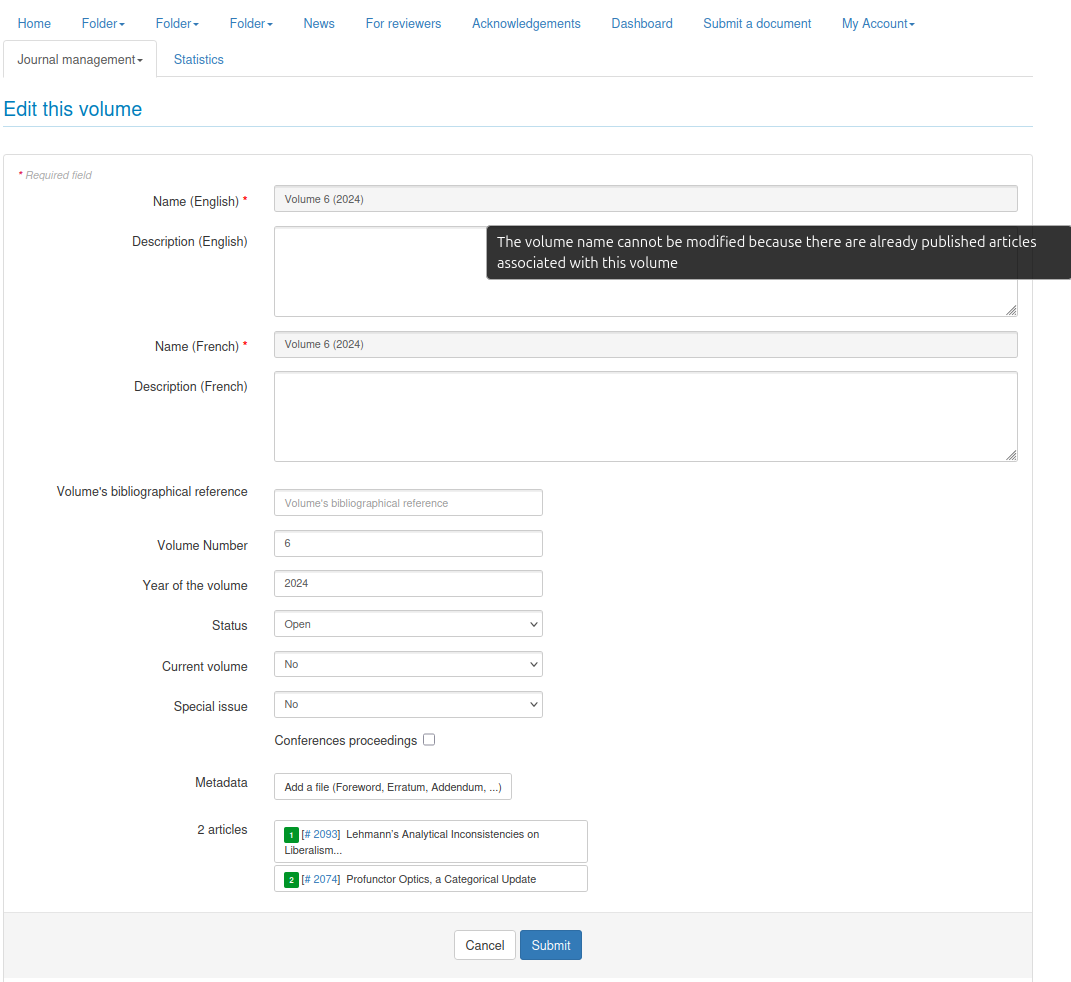This screenshot has width=1071, height=982.
Task: Click green badge number 1 on first article
Action: click(291, 835)
